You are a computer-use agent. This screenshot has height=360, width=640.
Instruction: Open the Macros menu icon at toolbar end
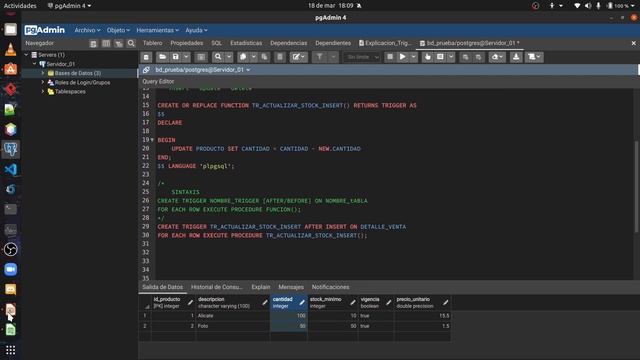(534, 57)
